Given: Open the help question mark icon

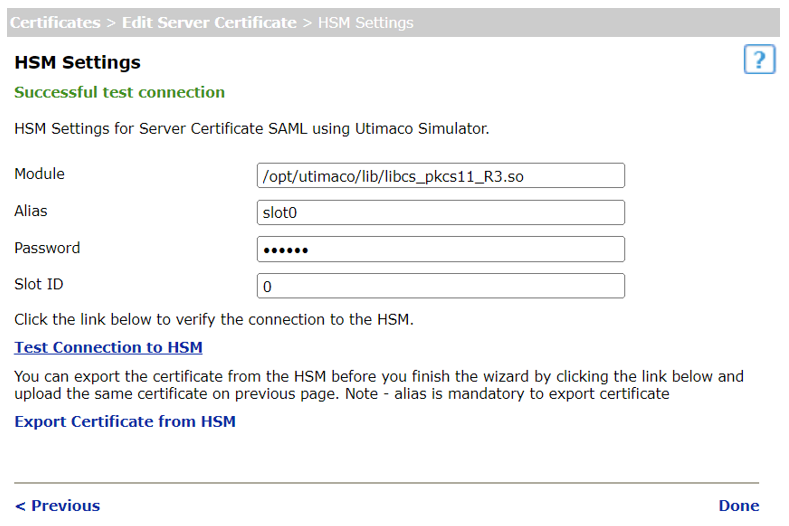Looking at the screenshot, I should [x=759, y=60].
